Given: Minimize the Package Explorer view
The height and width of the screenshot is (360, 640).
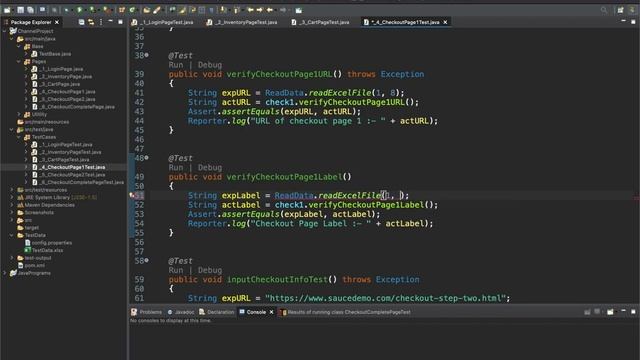Looking at the screenshot, I should click(x=110, y=21).
